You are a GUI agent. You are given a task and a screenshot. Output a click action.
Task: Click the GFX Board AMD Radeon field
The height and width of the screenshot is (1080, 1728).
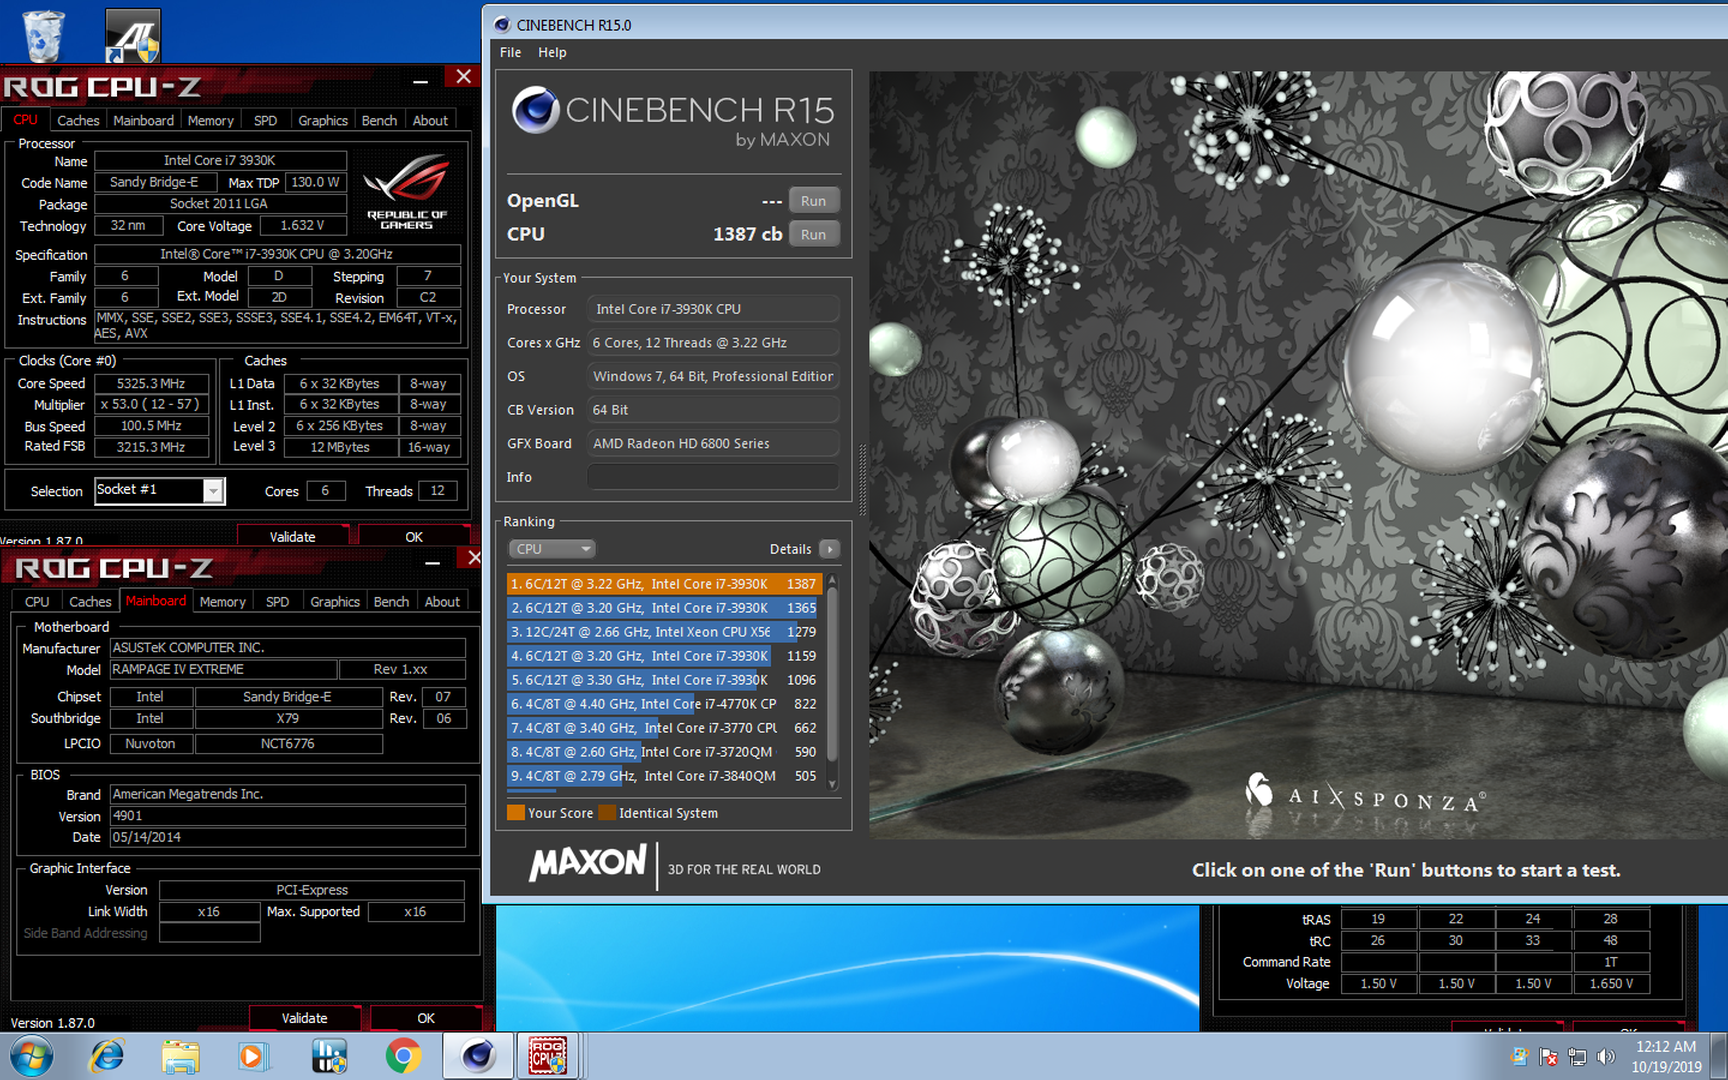click(x=713, y=443)
